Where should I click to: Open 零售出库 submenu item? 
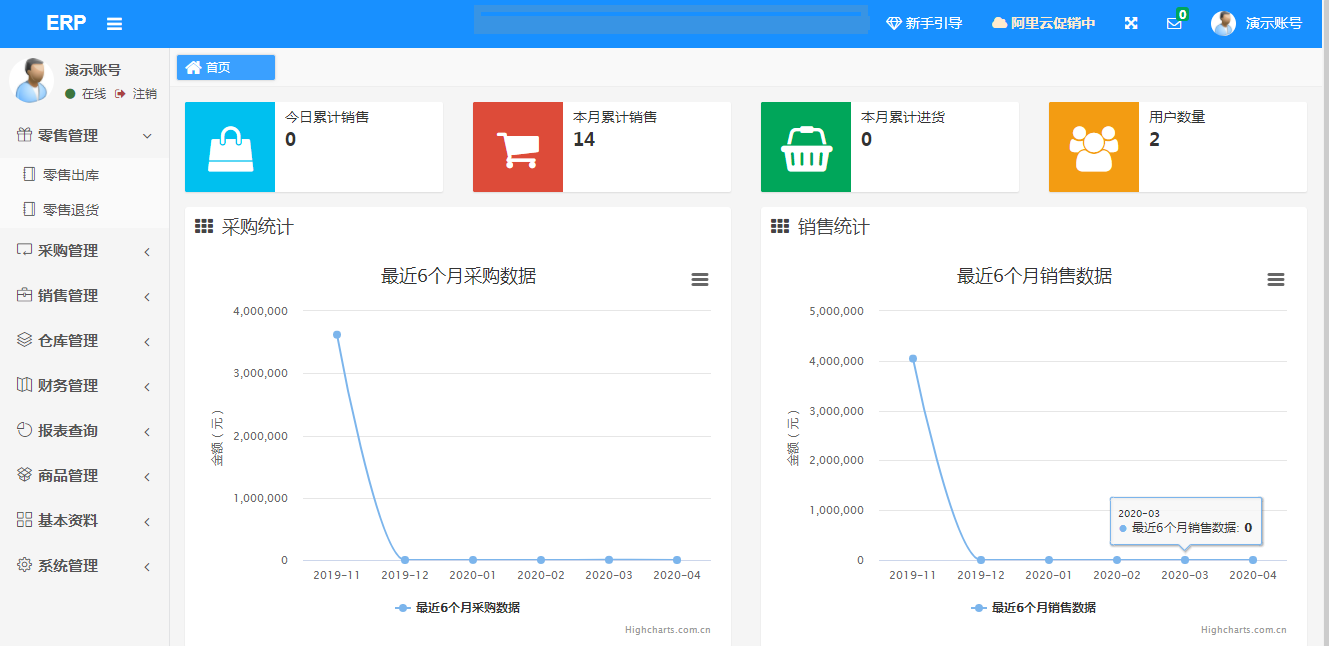(x=70, y=175)
